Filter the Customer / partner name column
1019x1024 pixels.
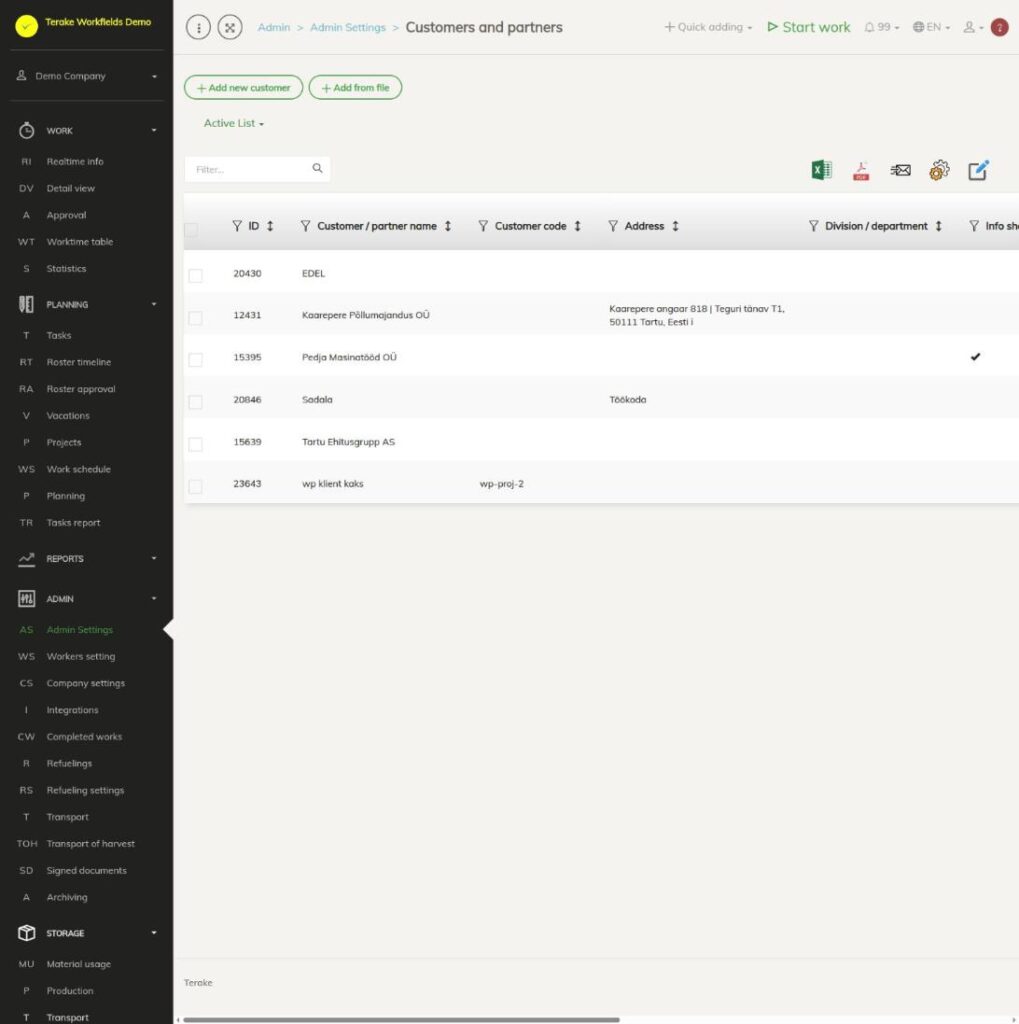coord(305,226)
